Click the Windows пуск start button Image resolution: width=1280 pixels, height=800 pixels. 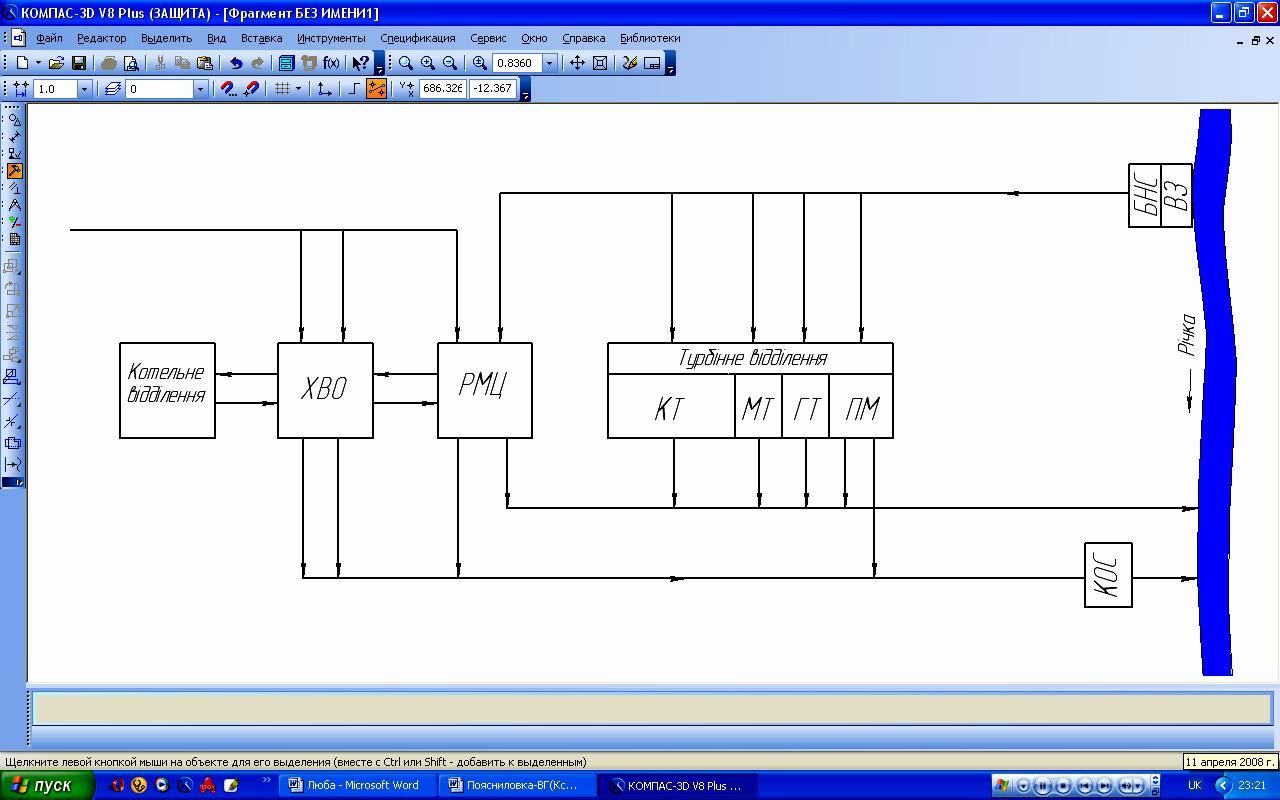48,785
